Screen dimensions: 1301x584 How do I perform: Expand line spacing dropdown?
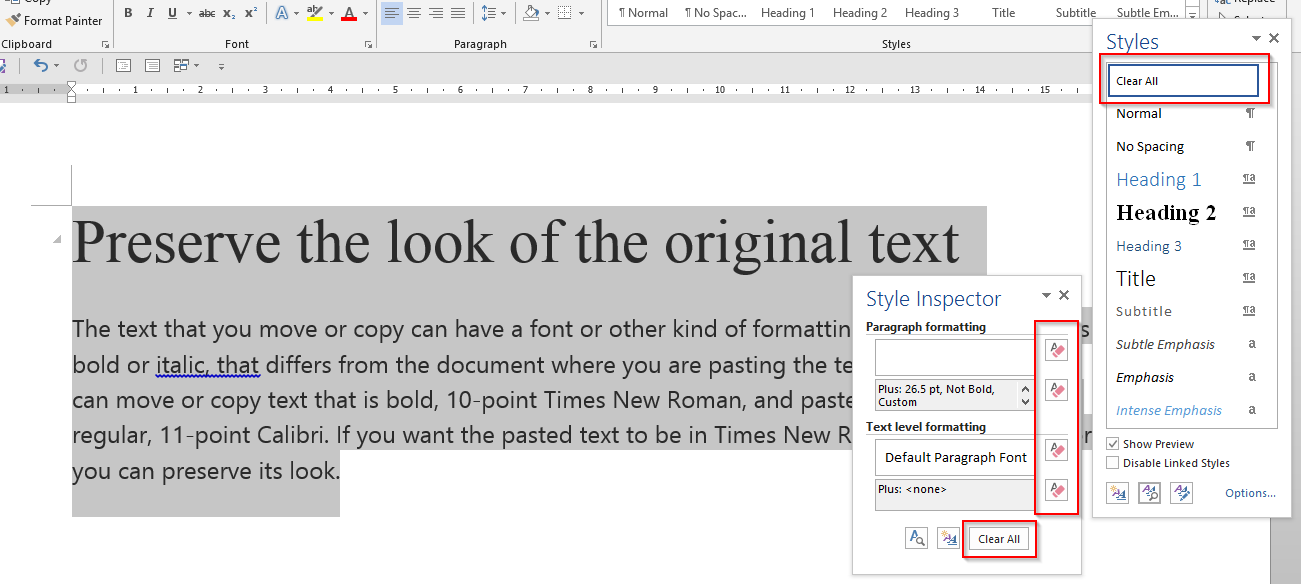click(502, 13)
